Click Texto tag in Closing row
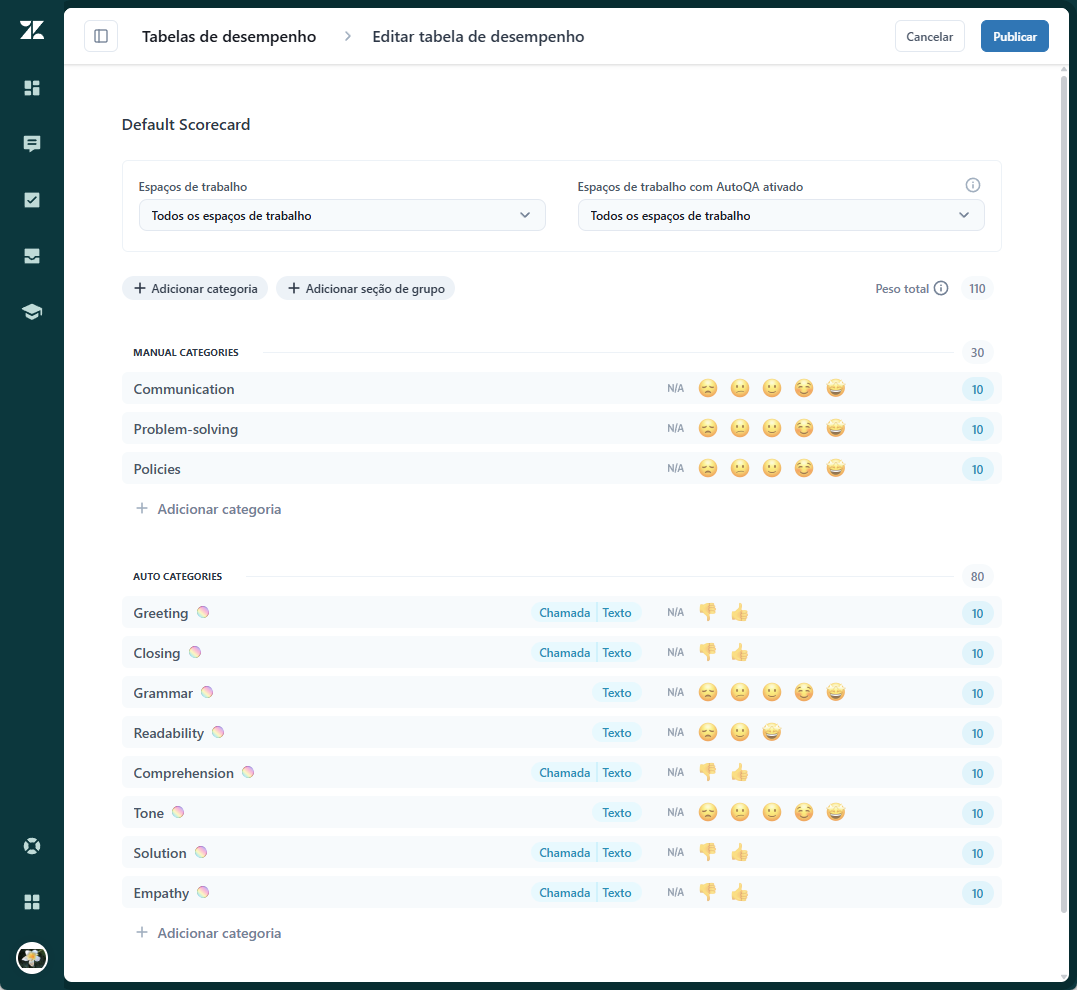Image resolution: width=1077 pixels, height=990 pixels. [617, 652]
